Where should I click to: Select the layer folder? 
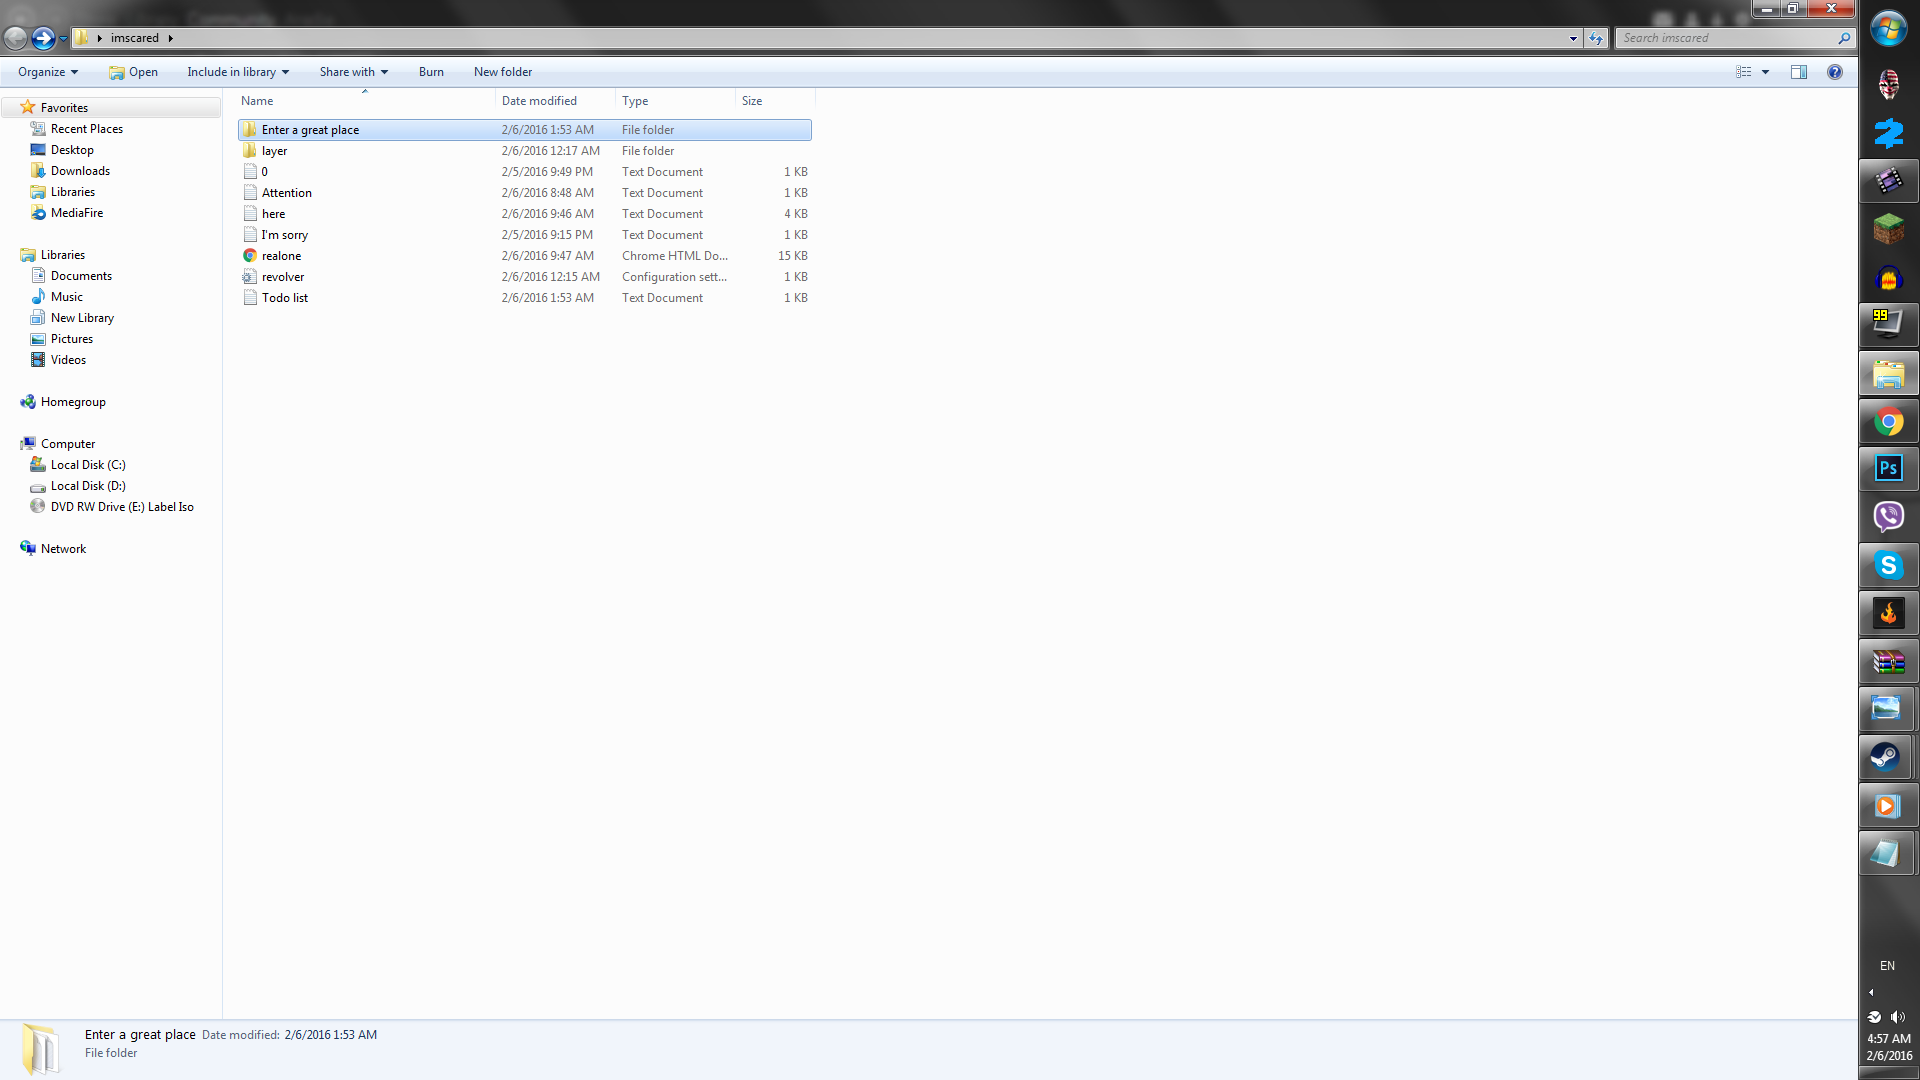click(274, 151)
